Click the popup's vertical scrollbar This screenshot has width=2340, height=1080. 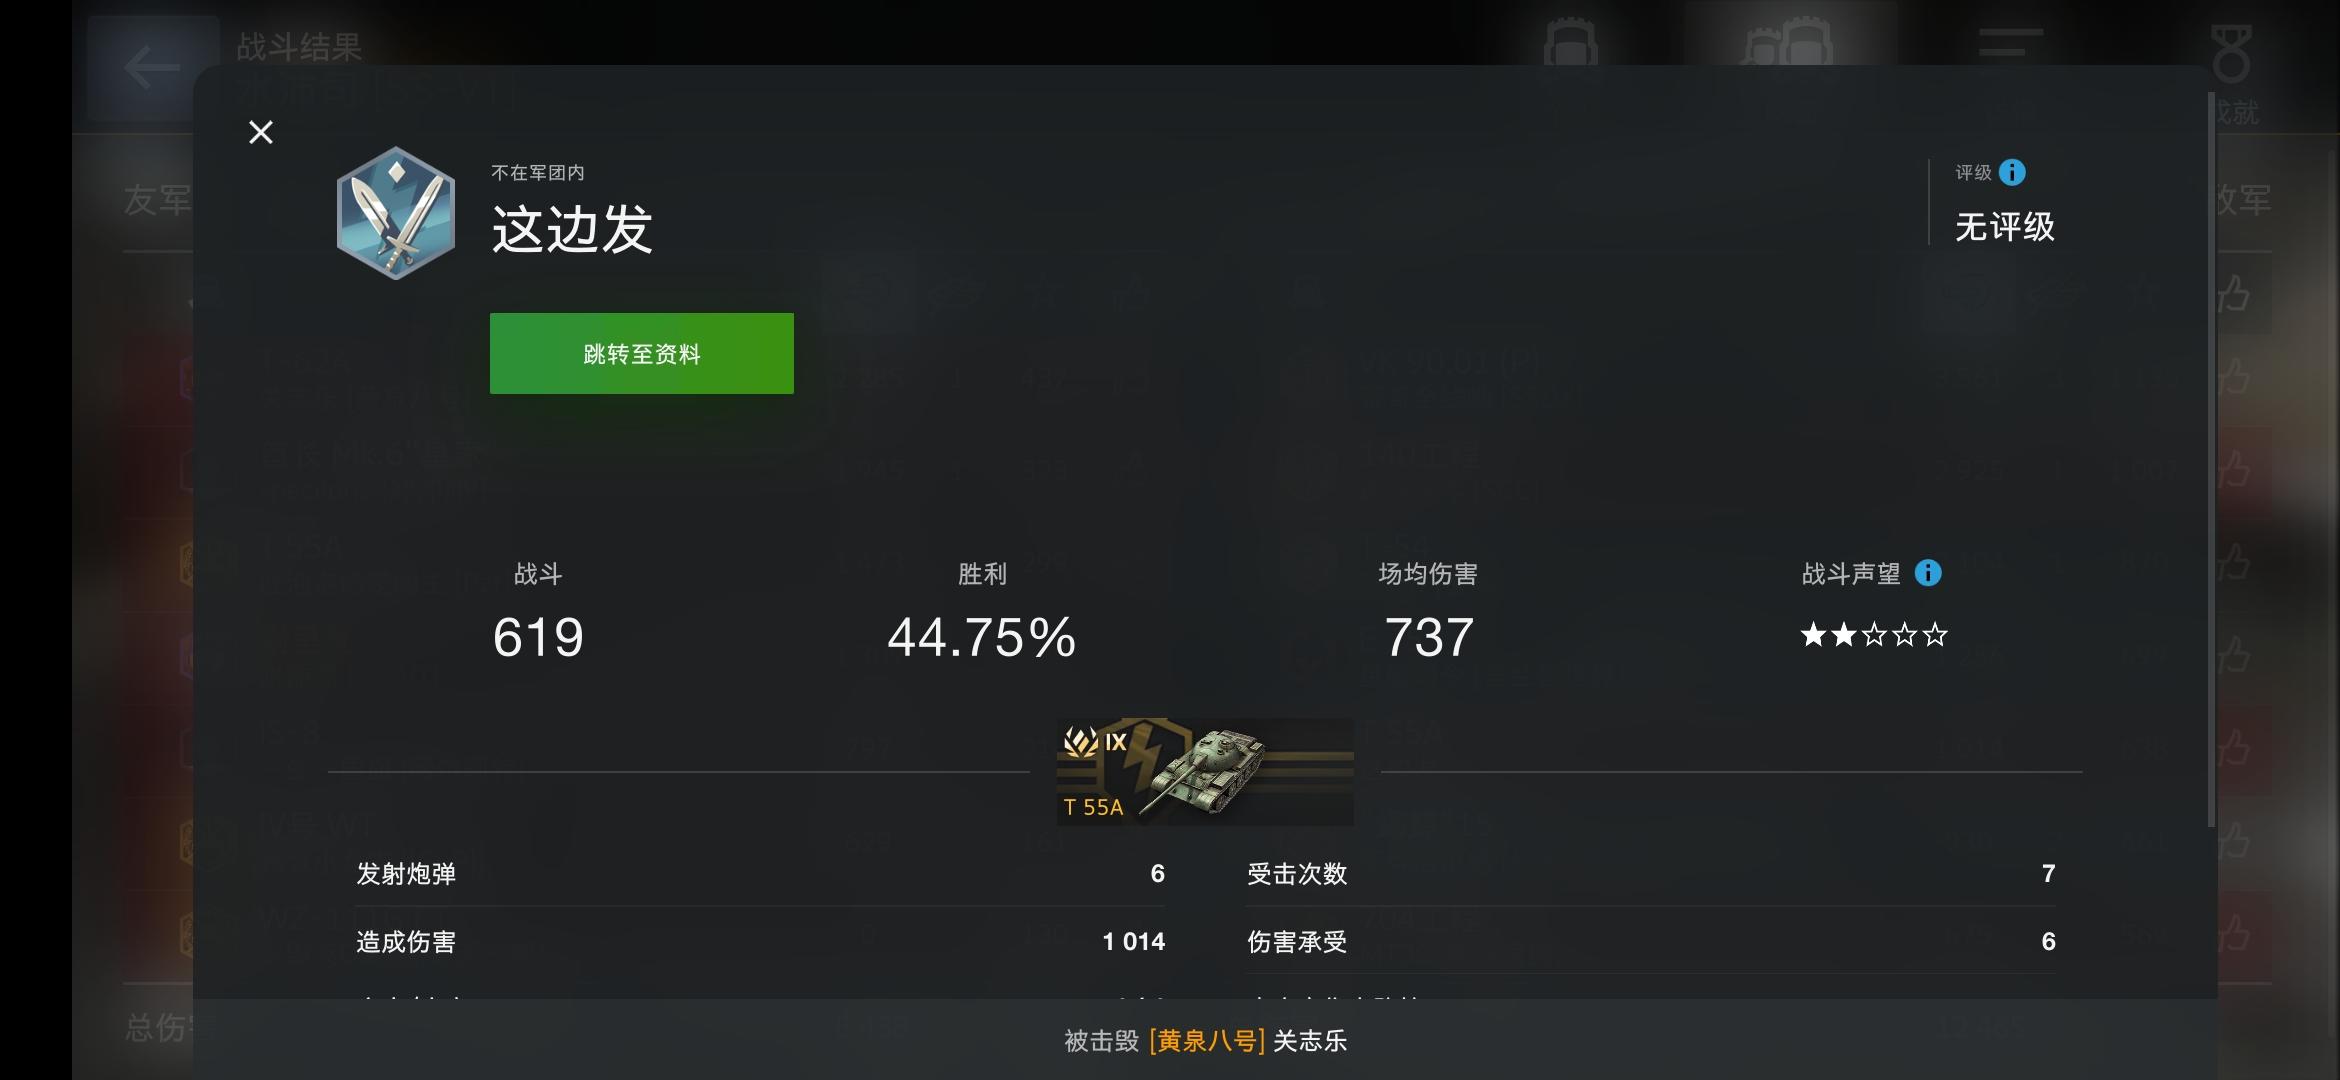click(x=2211, y=460)
